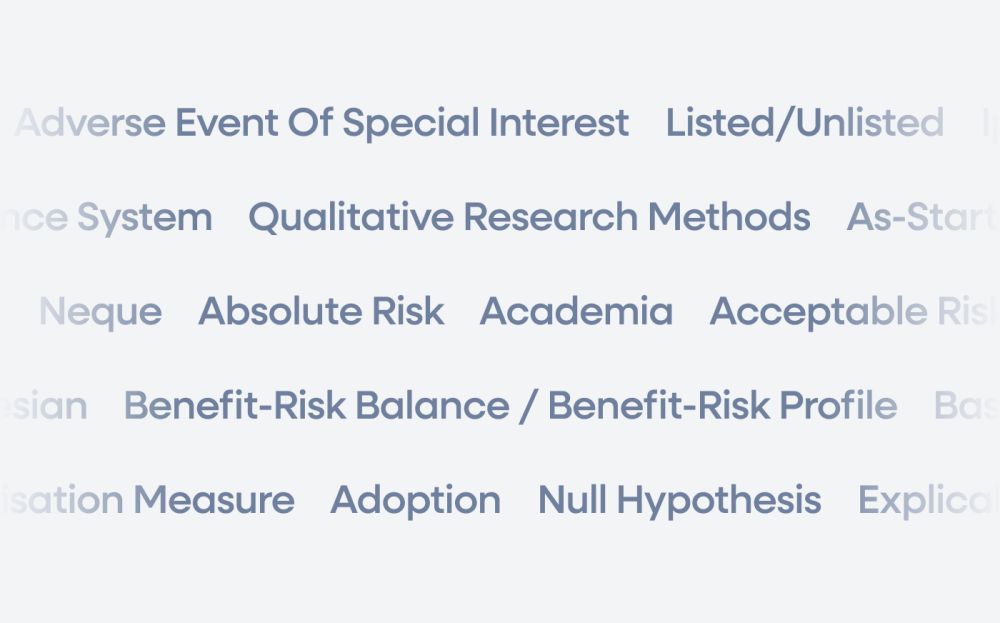
Task: Click the tag ending in 'isation Measure'
Action: coord(150,500)
